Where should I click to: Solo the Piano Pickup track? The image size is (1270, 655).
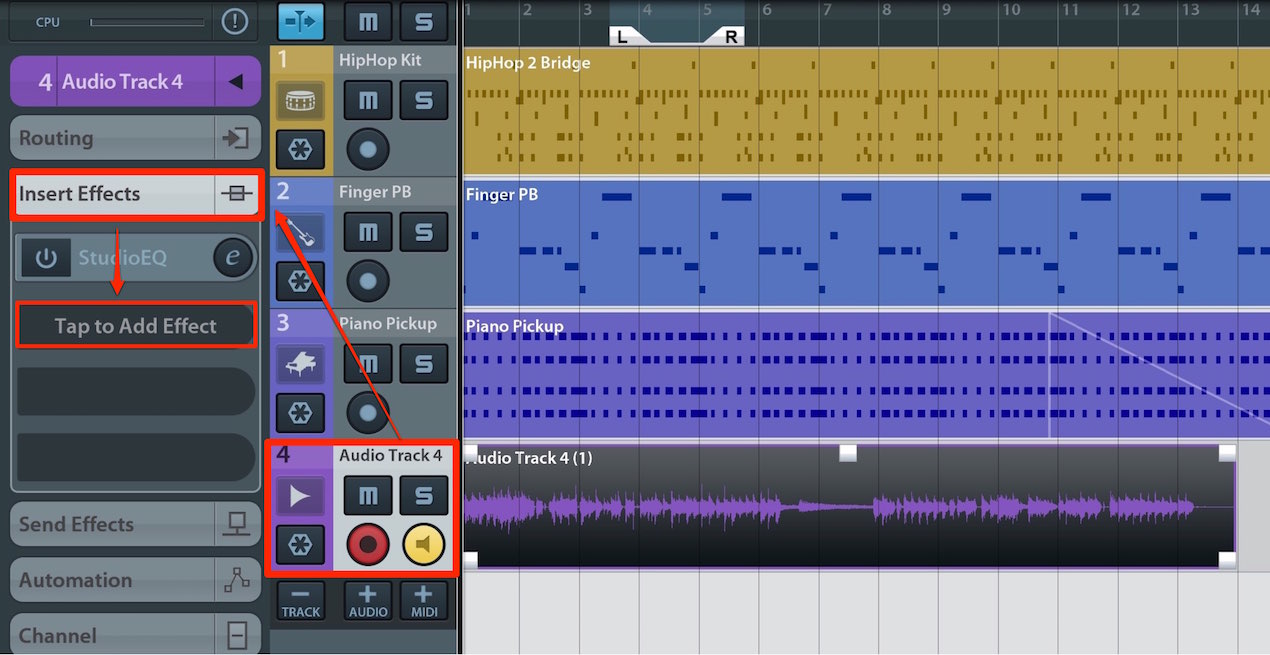(x=424, y=364)
